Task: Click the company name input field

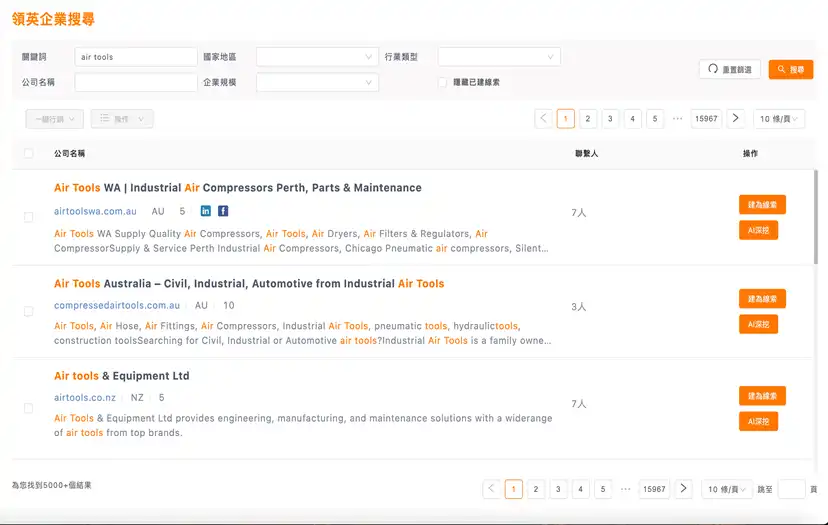Action: (x=136, y=82)
